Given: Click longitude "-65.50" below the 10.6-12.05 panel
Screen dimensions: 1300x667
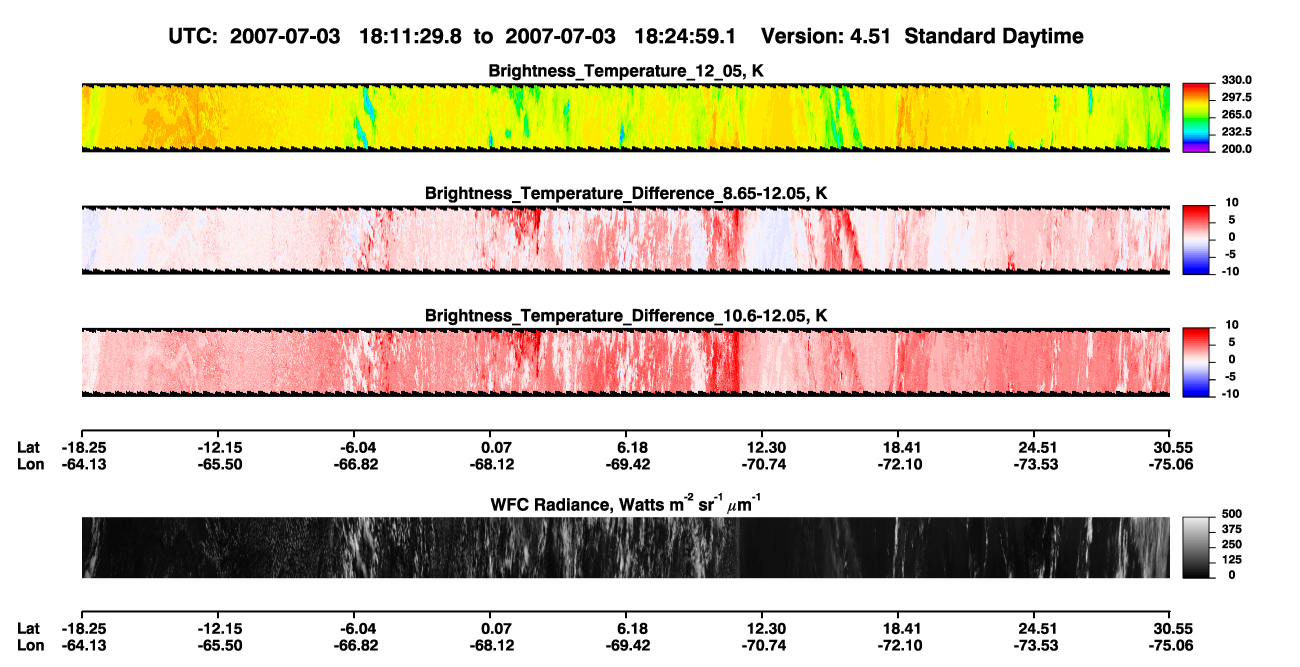Looking at the screenshot, I should tap(221, 463).
